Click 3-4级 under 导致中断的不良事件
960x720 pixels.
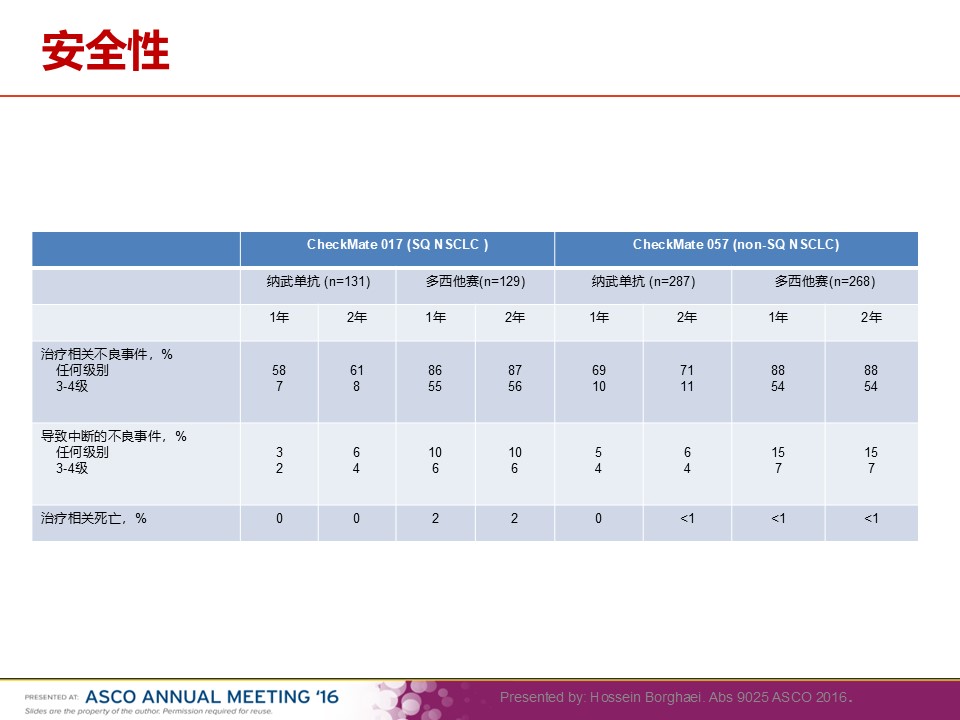72,468
